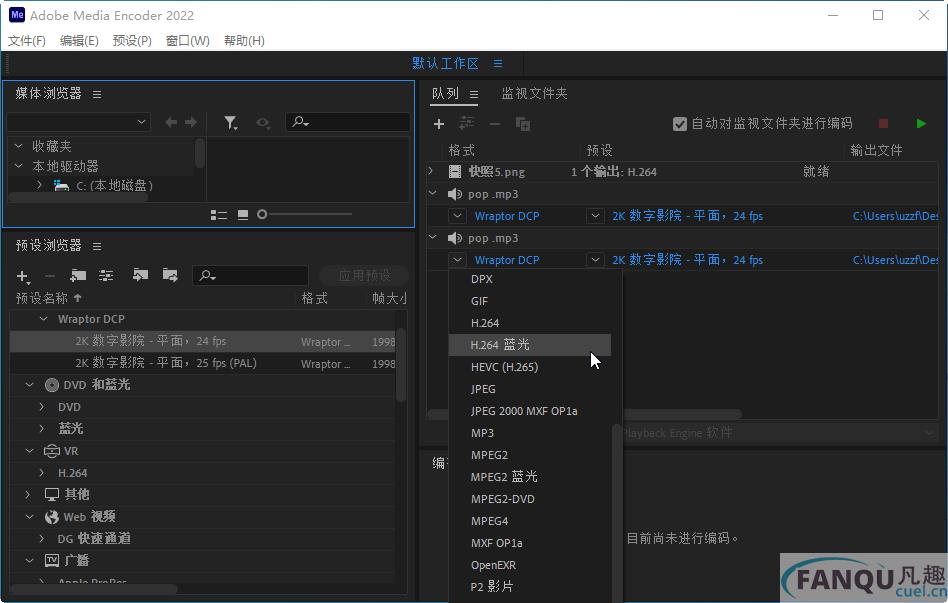Collapse the Wraptor DCP preset group

pos(44,319)
